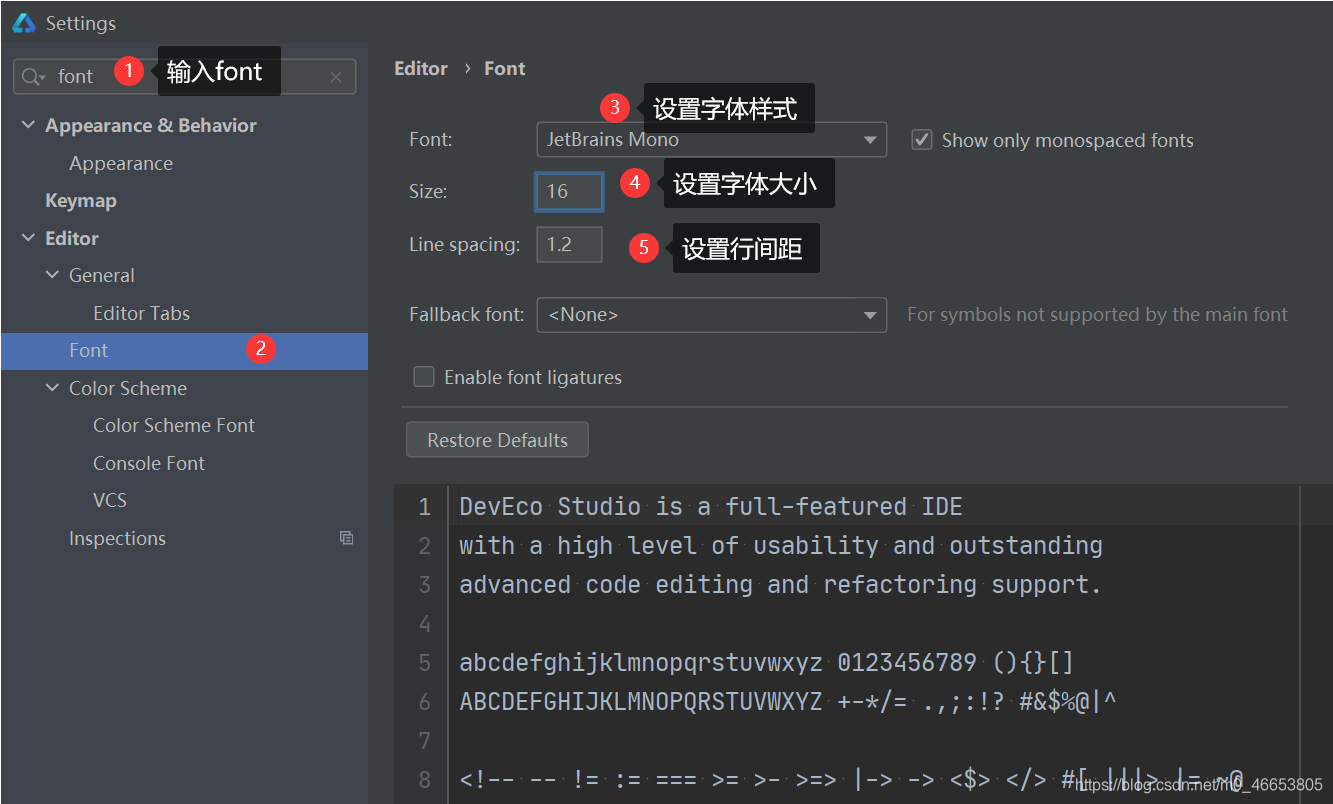Collapse the Appearance & Behavior tree section
1333x804 pixels.
tap(27, 126)
